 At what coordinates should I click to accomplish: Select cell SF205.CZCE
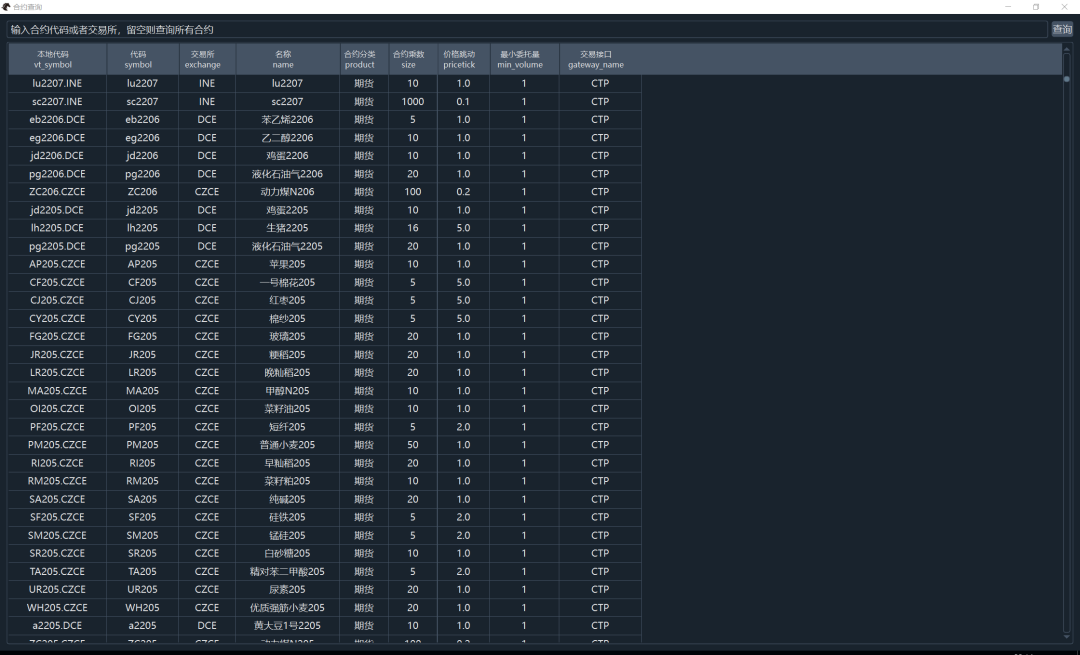(x=57, y=517)
